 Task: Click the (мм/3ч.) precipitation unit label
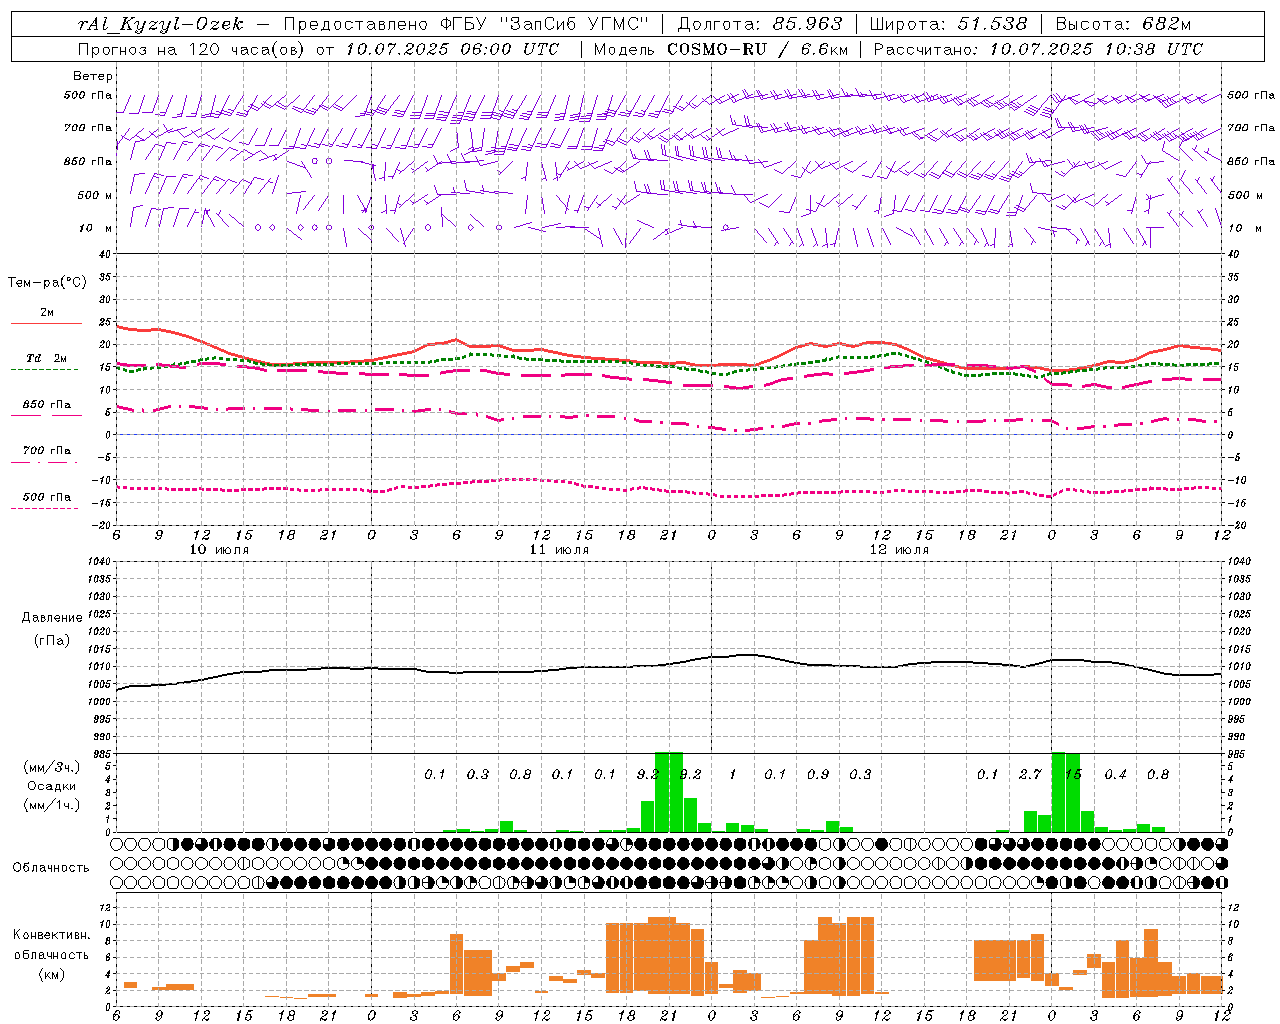pyautogui.click(x=51, y=767)
